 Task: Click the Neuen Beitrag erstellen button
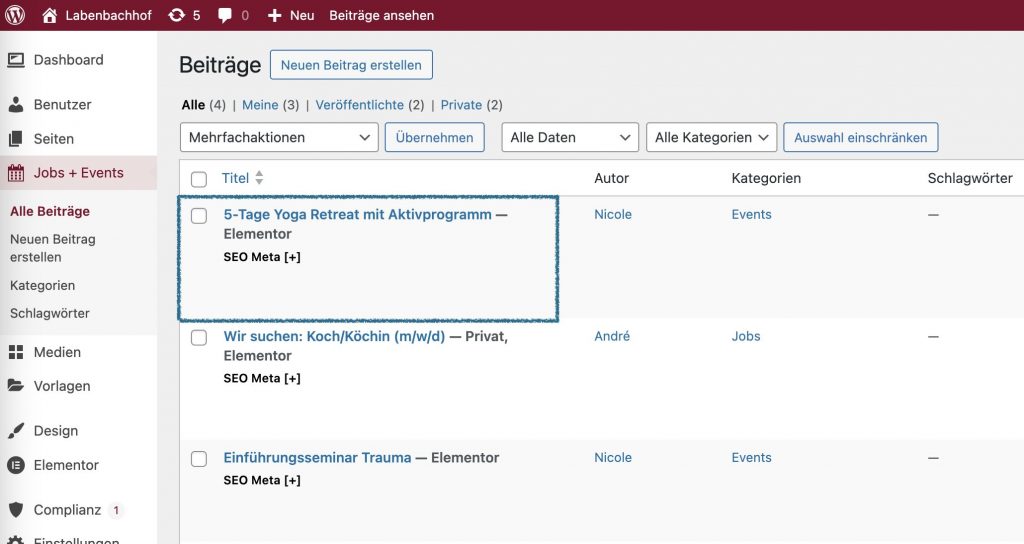click(x=351, y=65)
